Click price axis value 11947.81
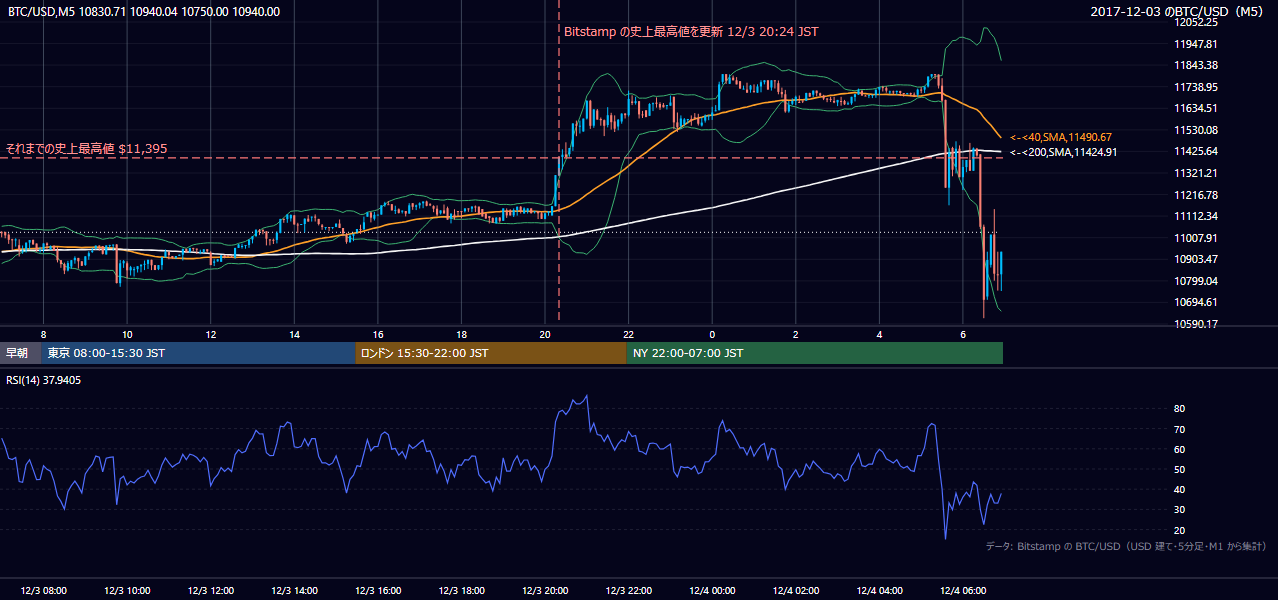Viewport: 1278px width, 600px height. coord(1195,44)
